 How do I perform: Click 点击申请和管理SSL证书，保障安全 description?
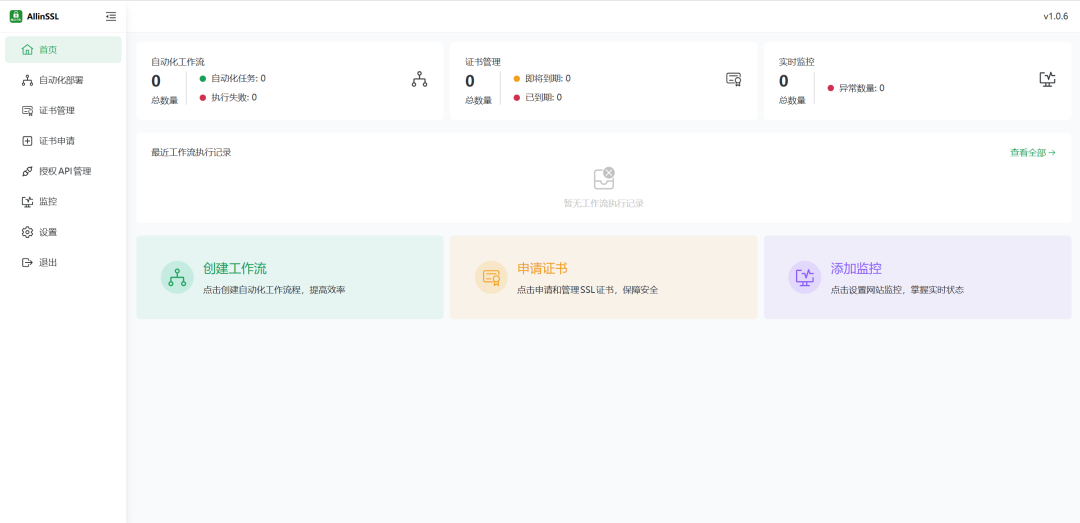[588, 290]
